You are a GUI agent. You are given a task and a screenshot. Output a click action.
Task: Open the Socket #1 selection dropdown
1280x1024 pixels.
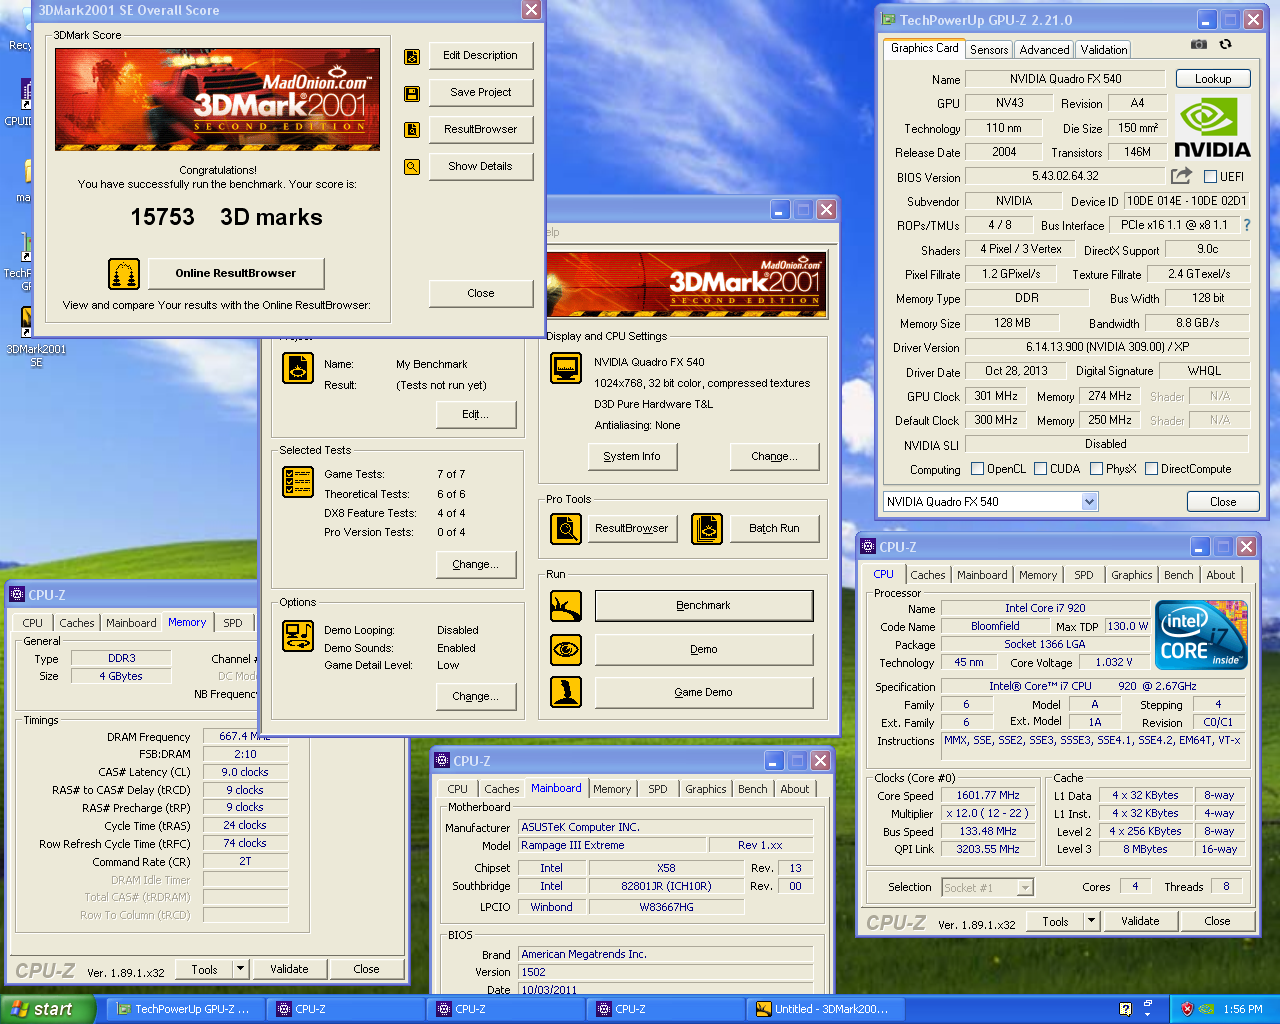pyautogui.click(x=1025, y=888)
